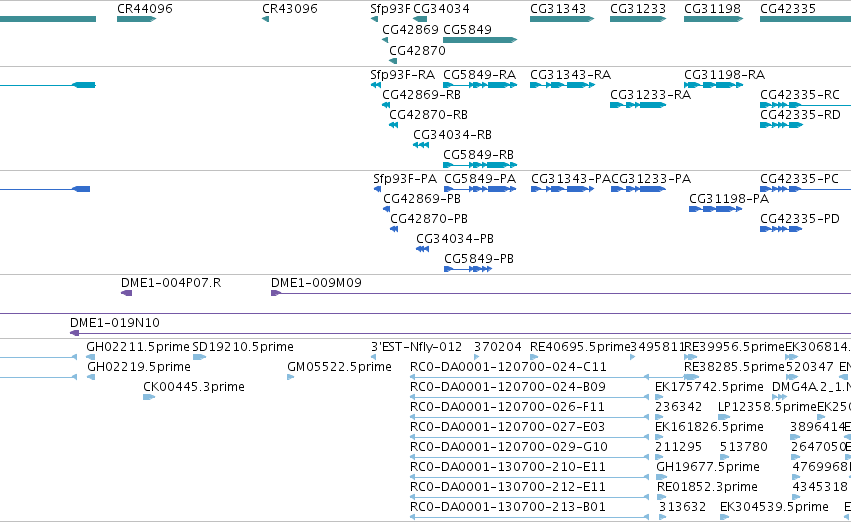Click the CG34034 gene label
Viewport: 851px width, 522px height.
[441, 9]
